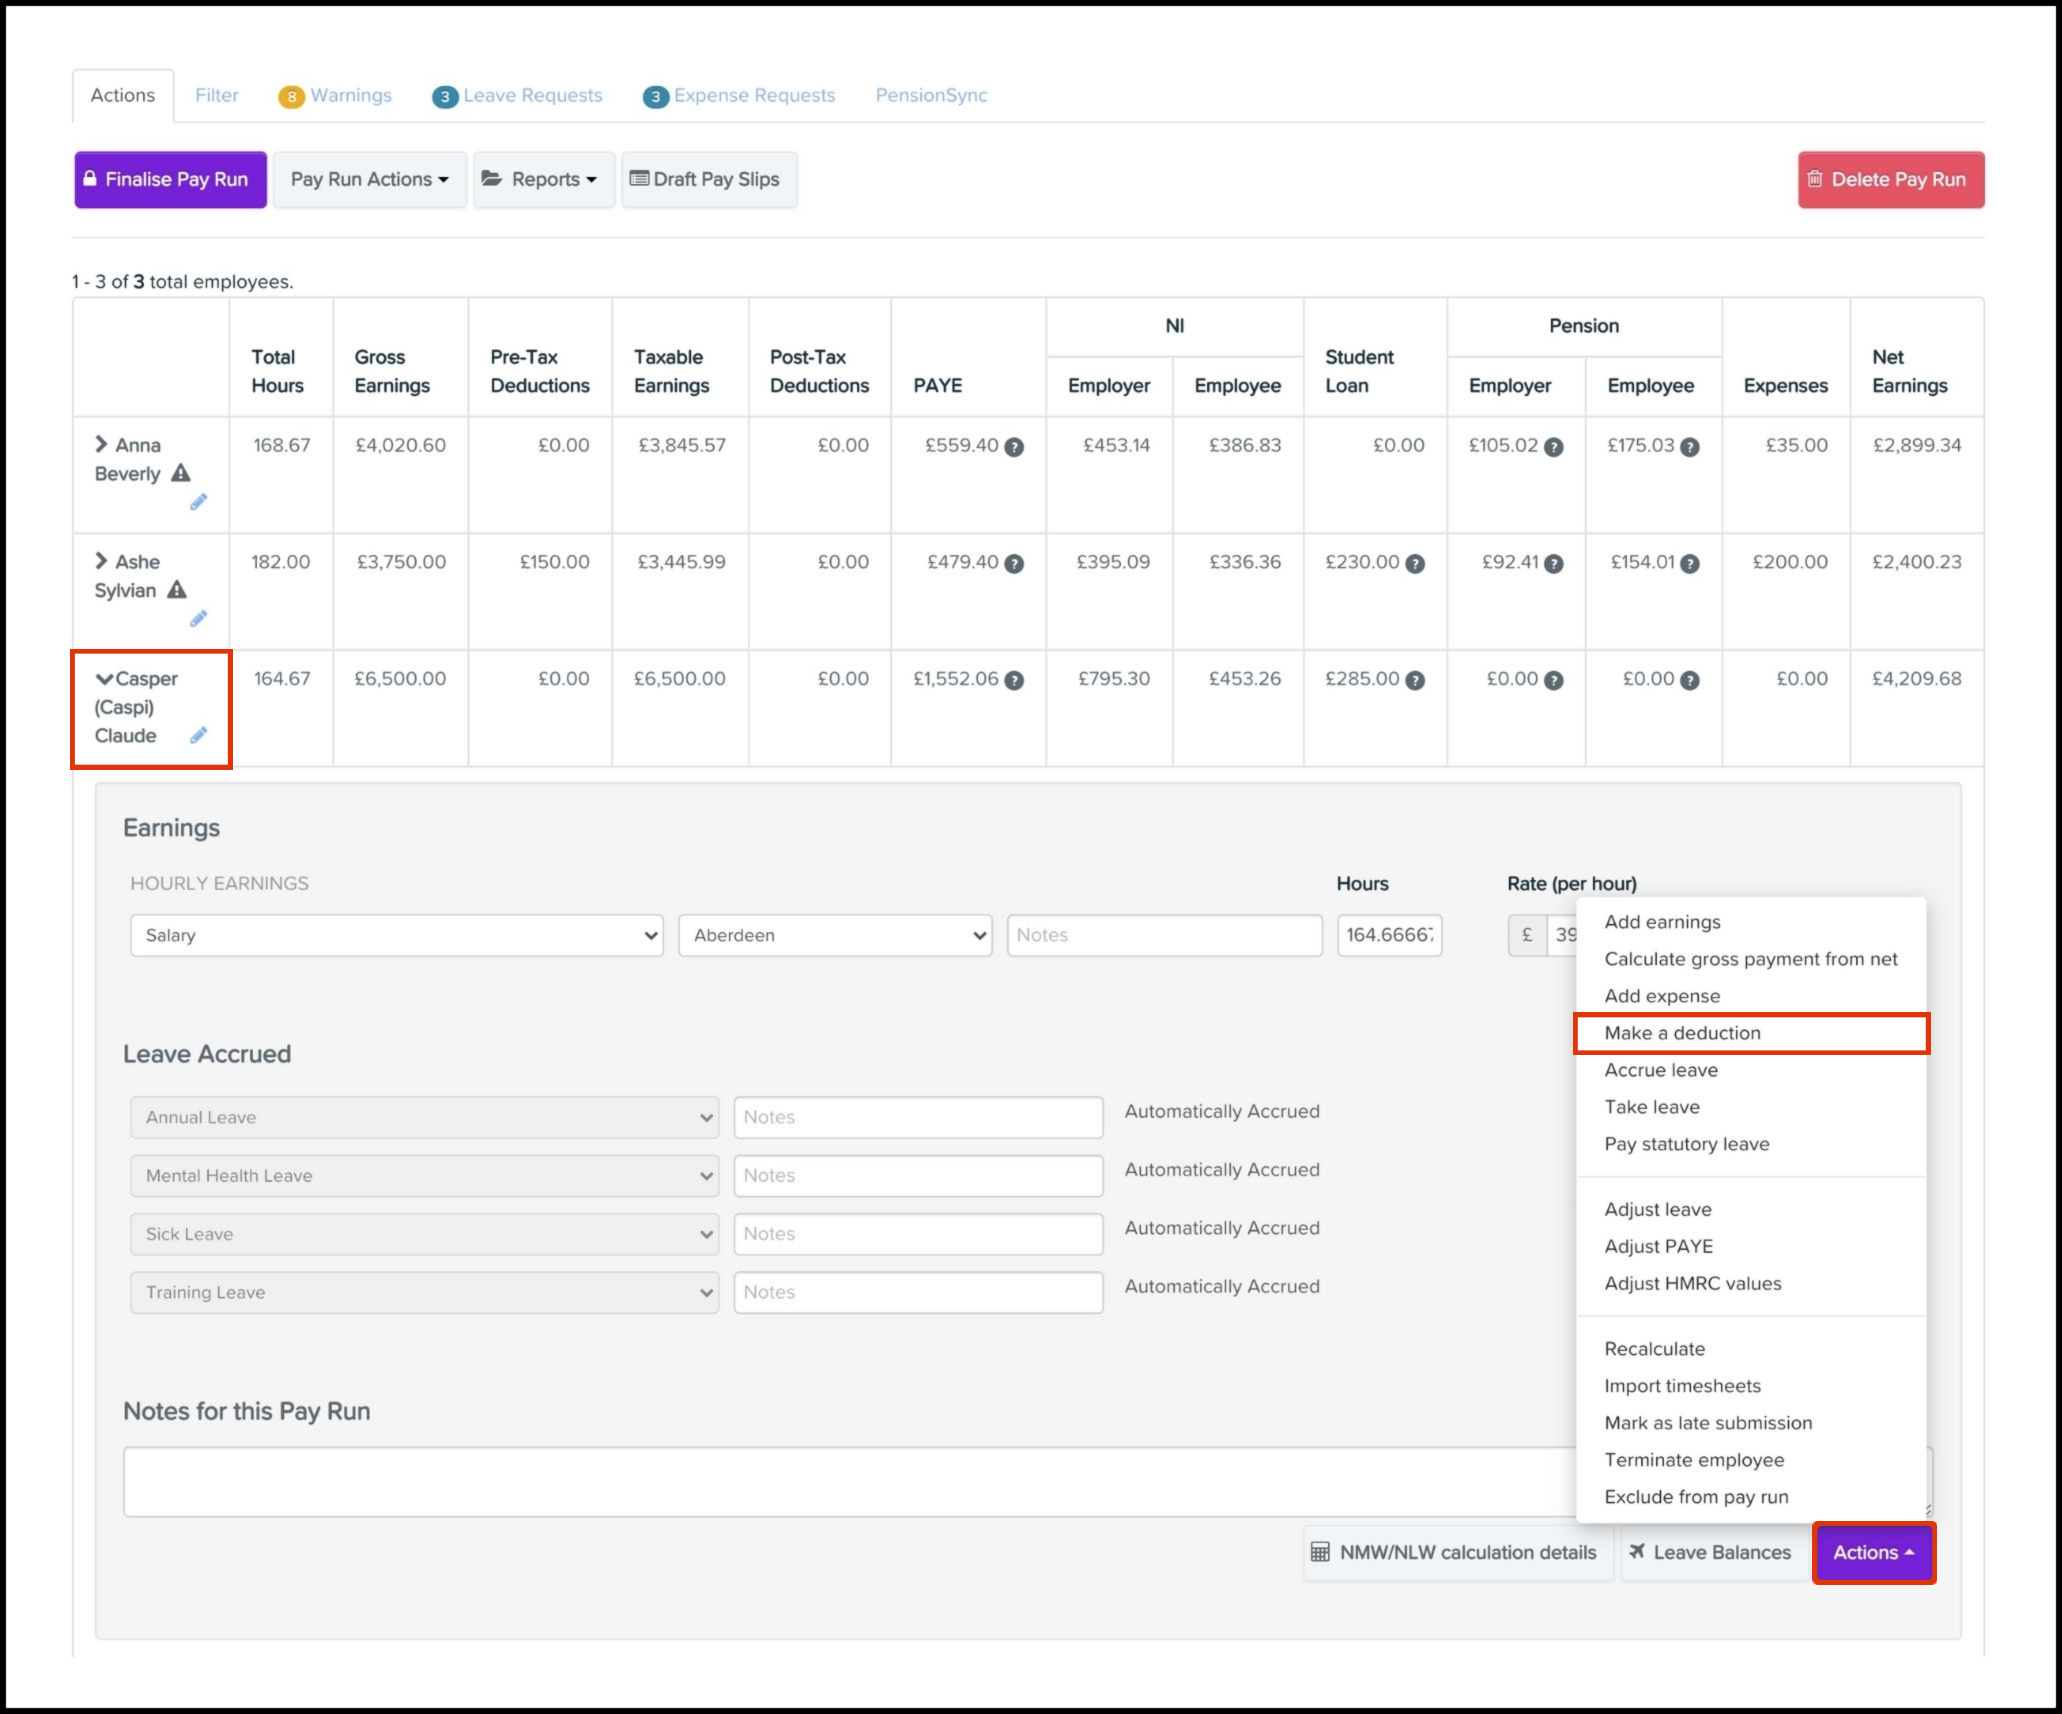Select Make a deduction menu item
The height and width of the screenshot is (1714, 2062).
coord(1682,1033)
